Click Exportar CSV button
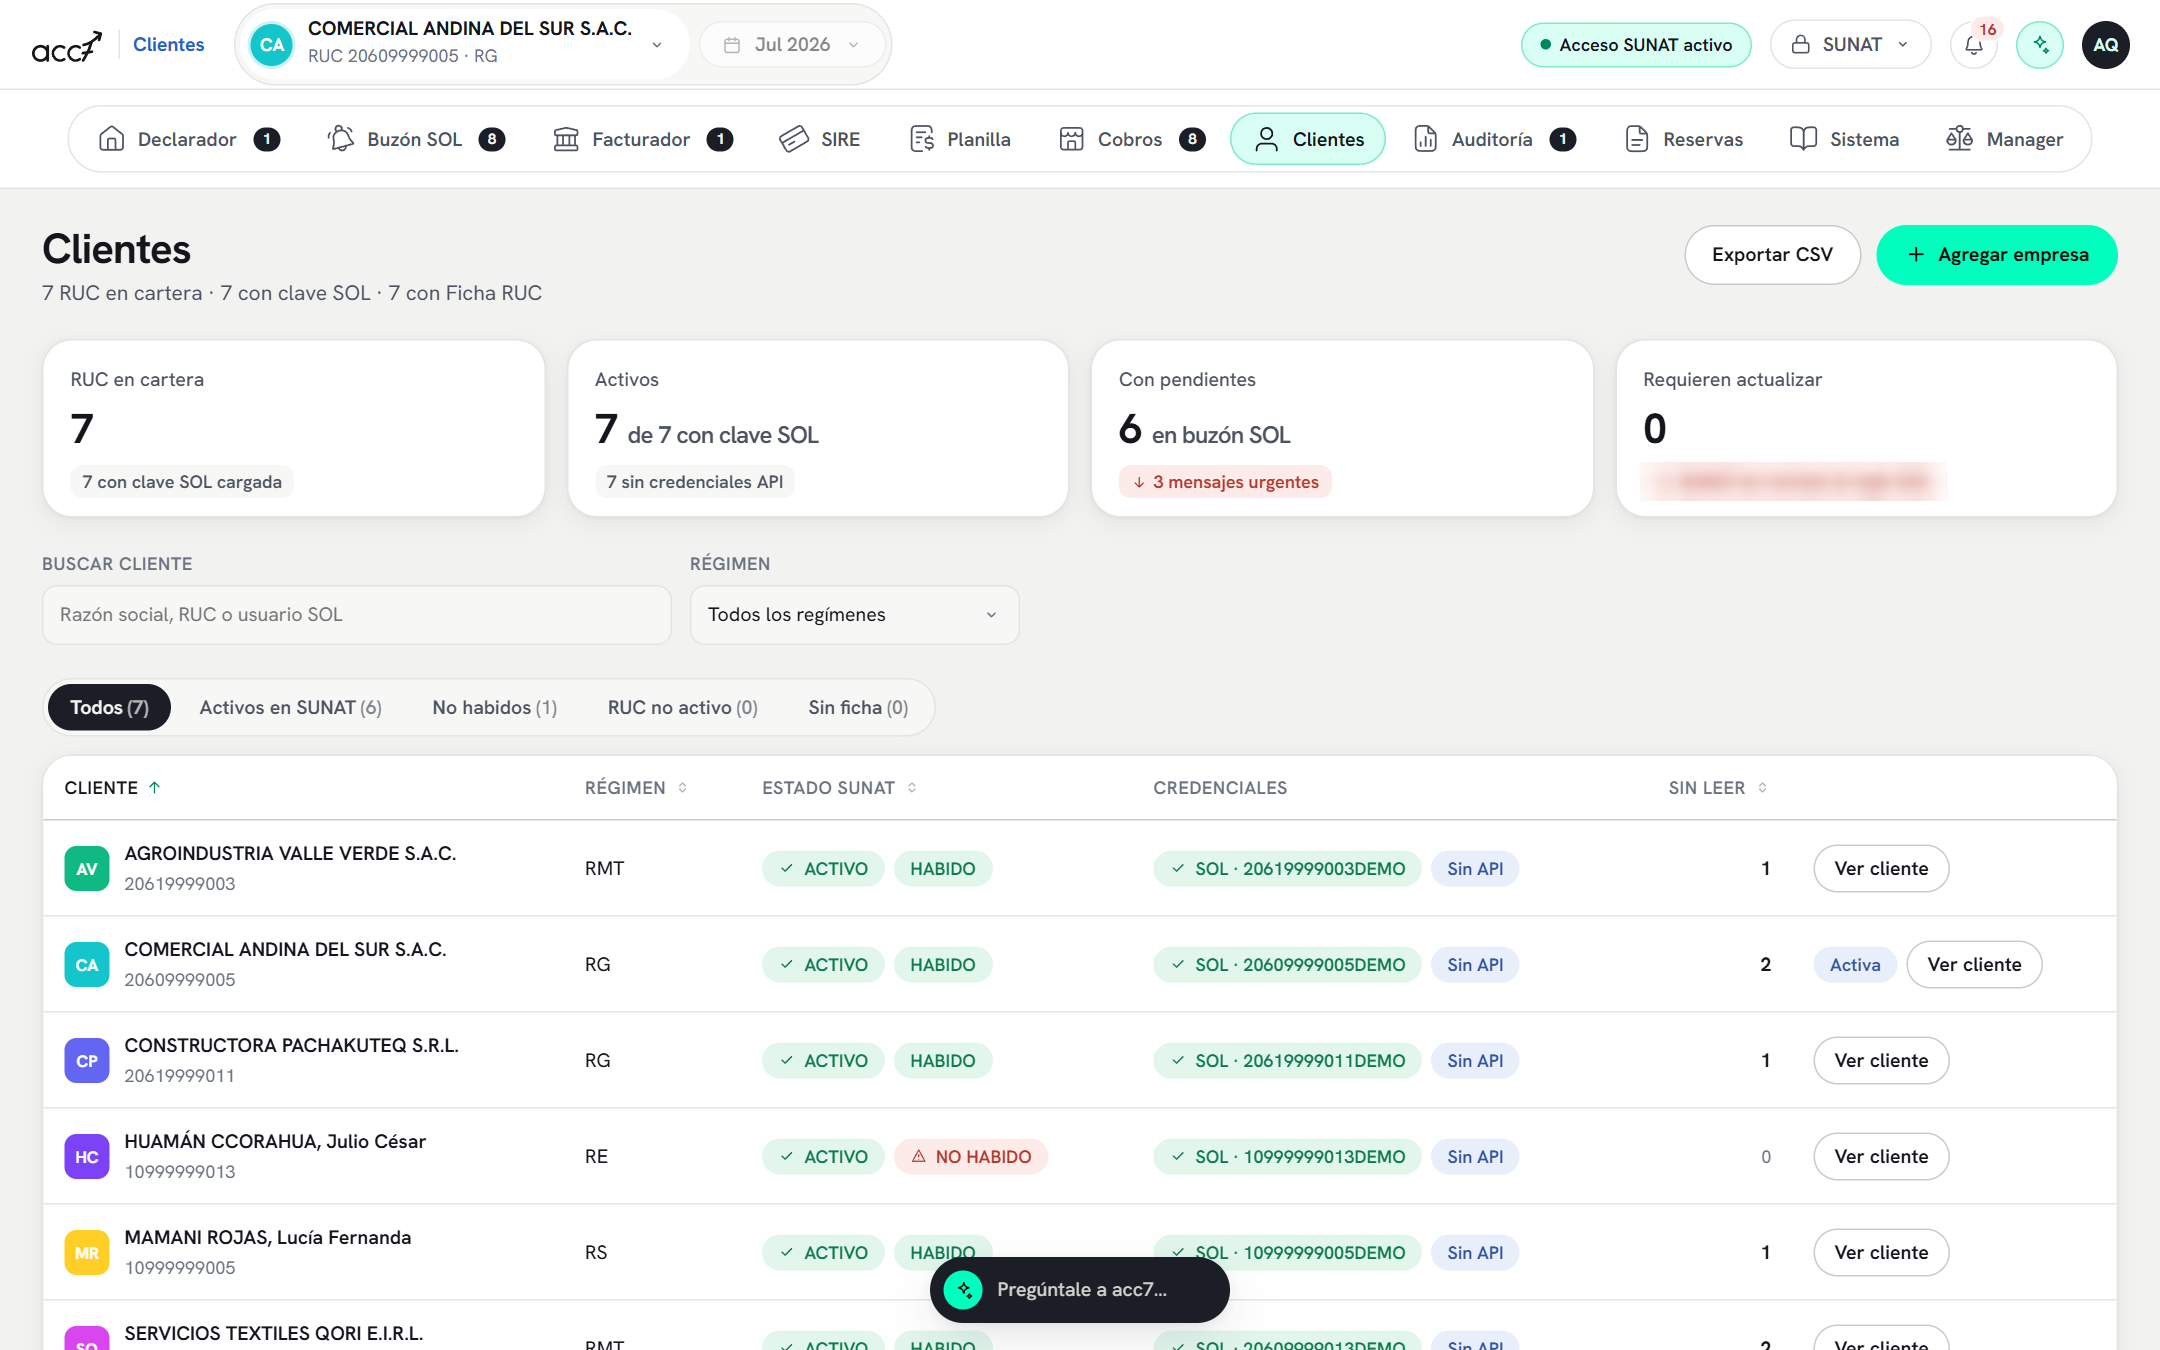 [x=1772, y=255]
